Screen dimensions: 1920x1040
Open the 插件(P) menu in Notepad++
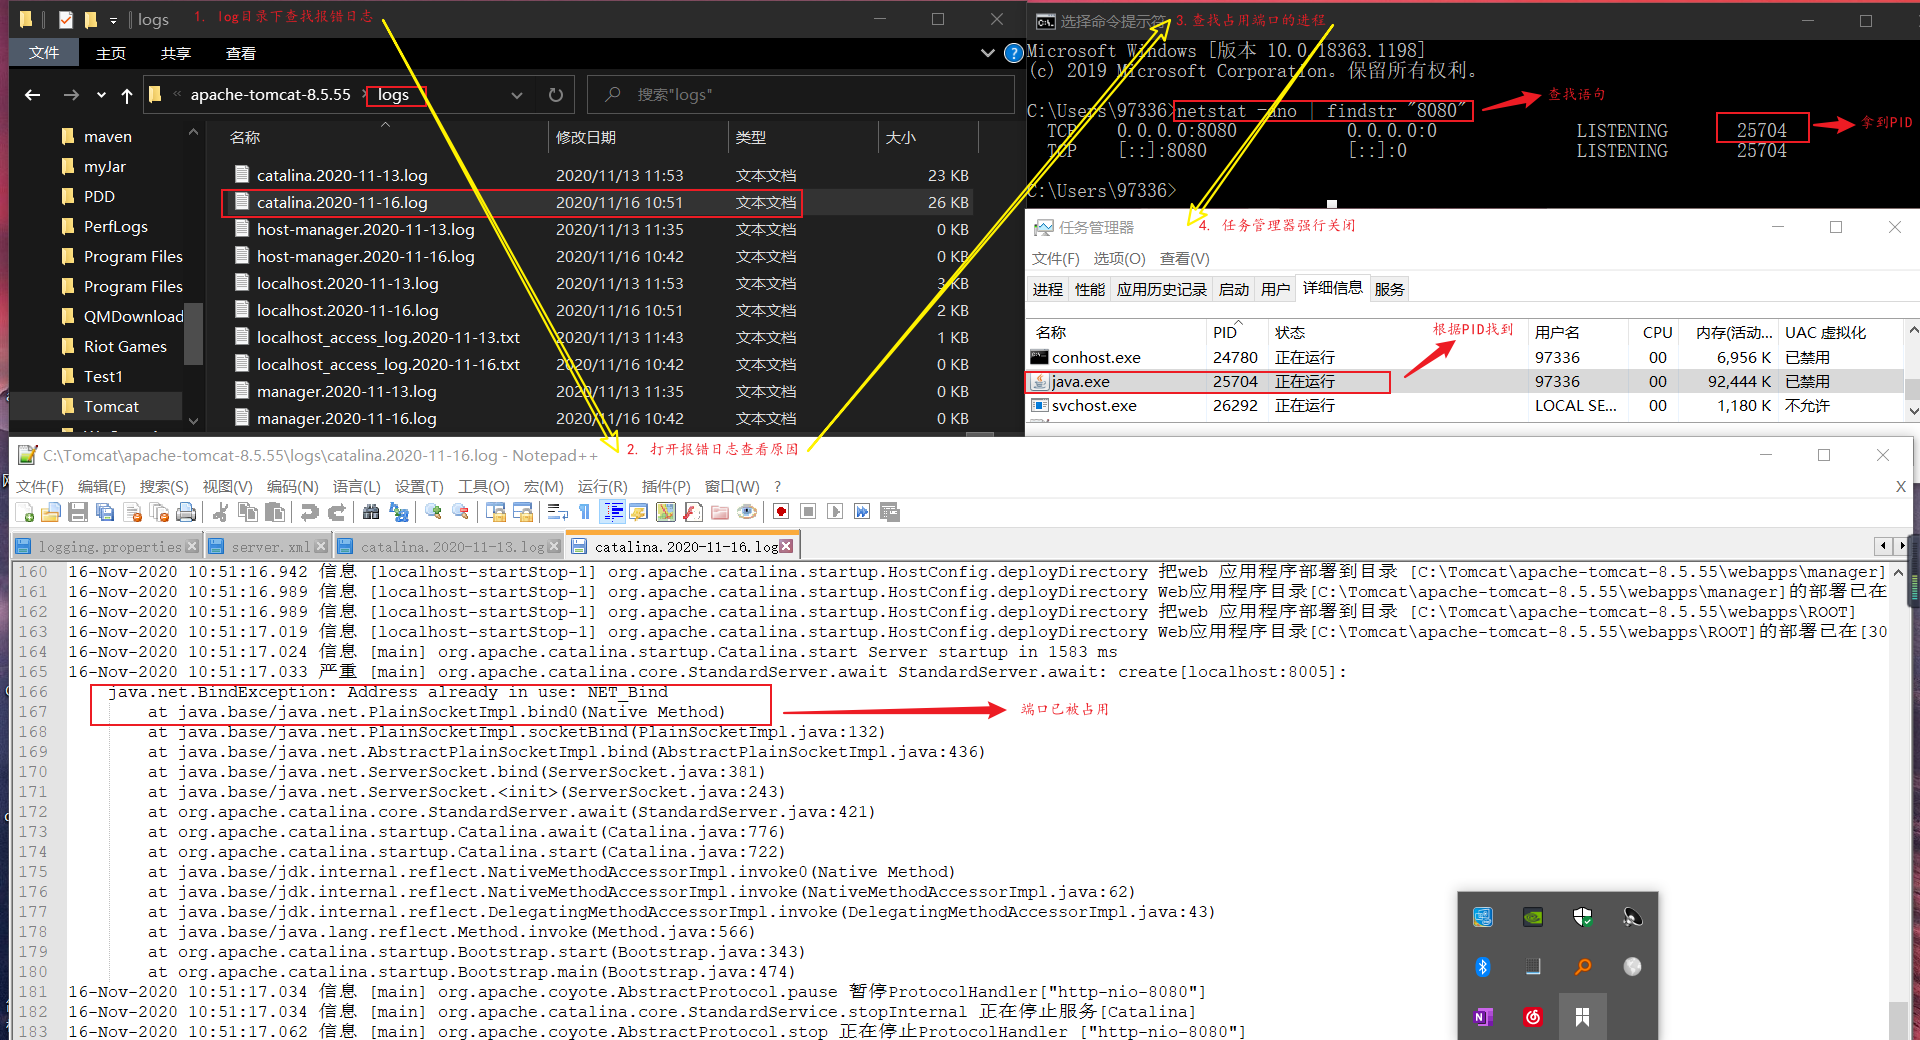[x=666, y=487]
